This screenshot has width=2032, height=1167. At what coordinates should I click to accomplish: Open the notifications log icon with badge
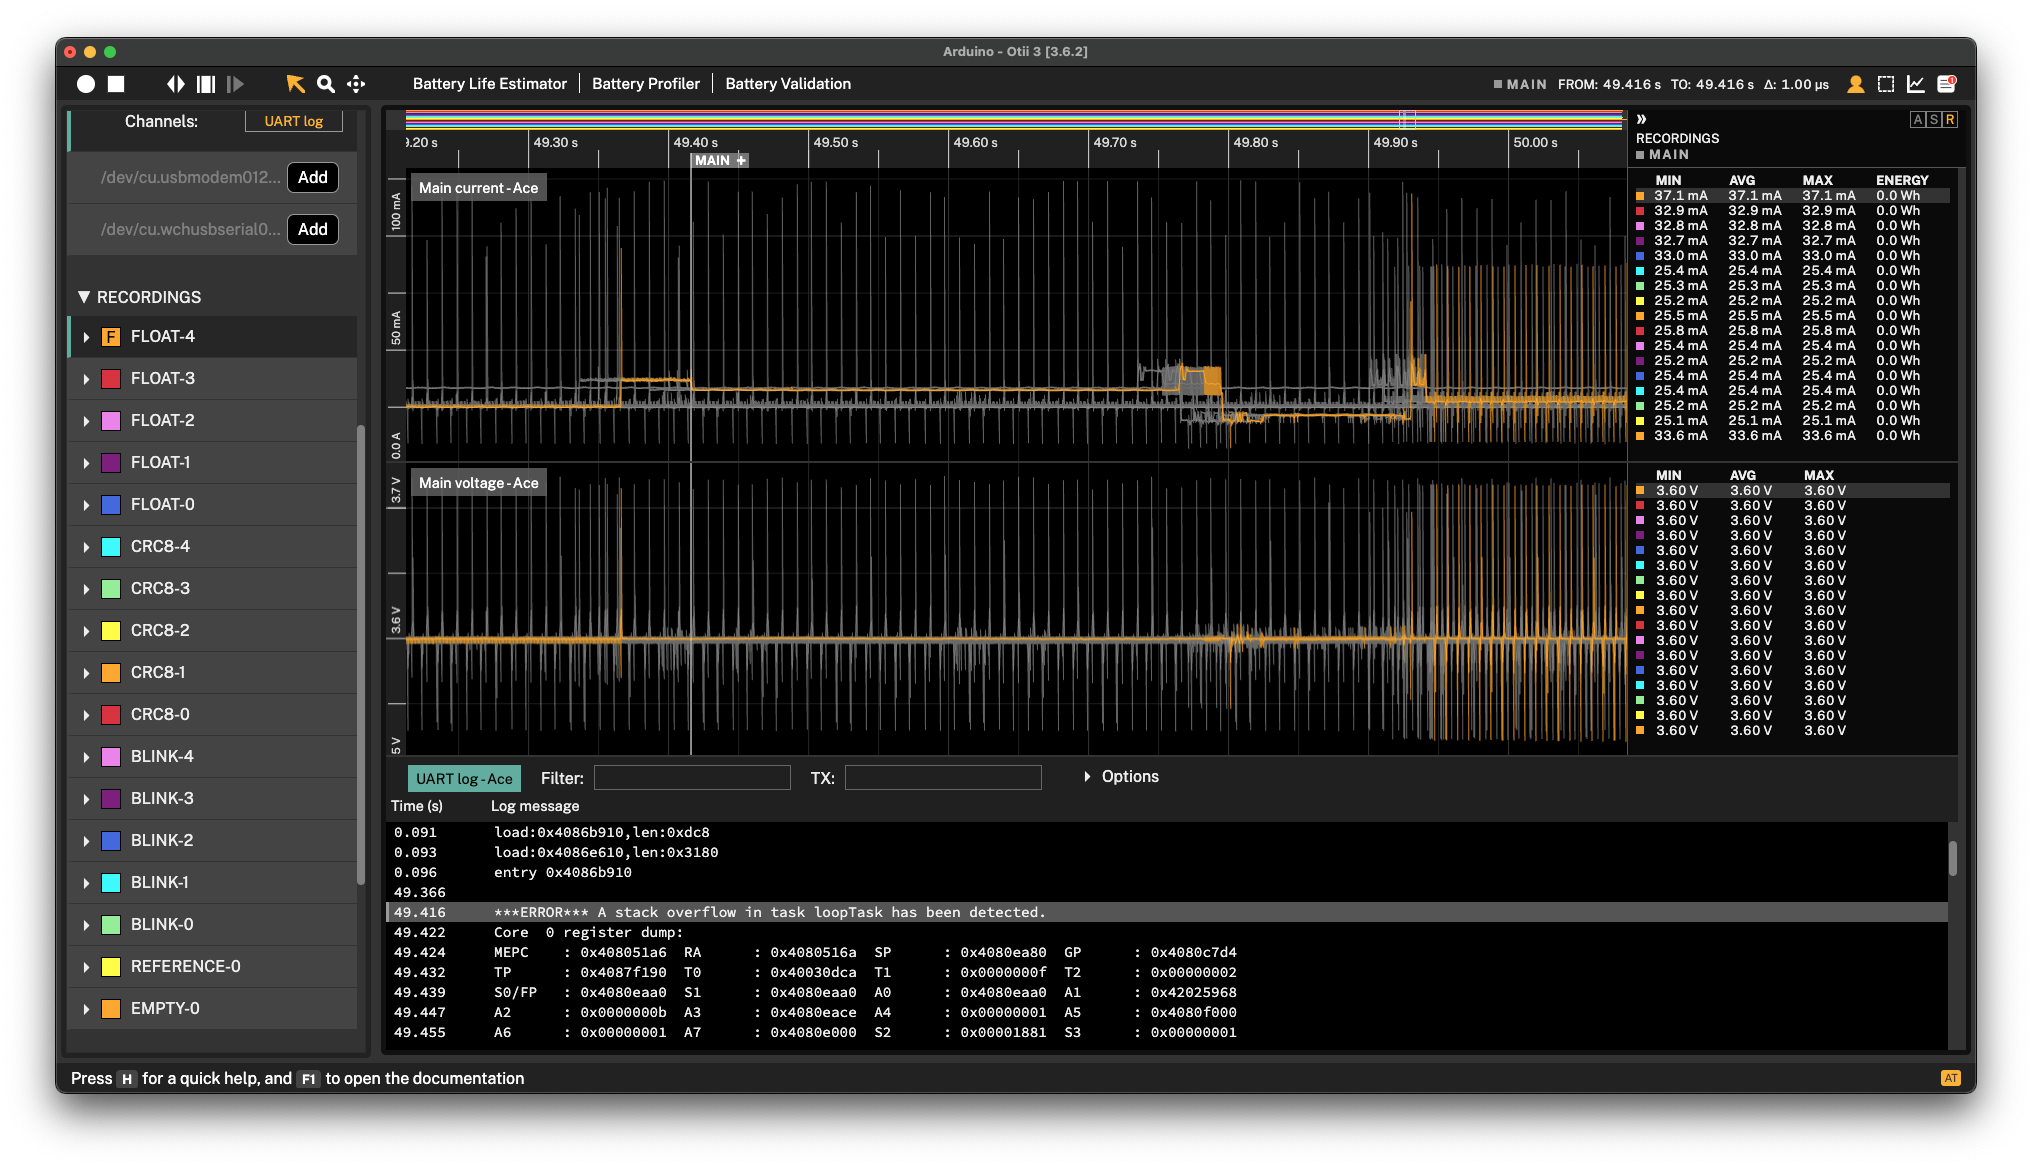1947,84
